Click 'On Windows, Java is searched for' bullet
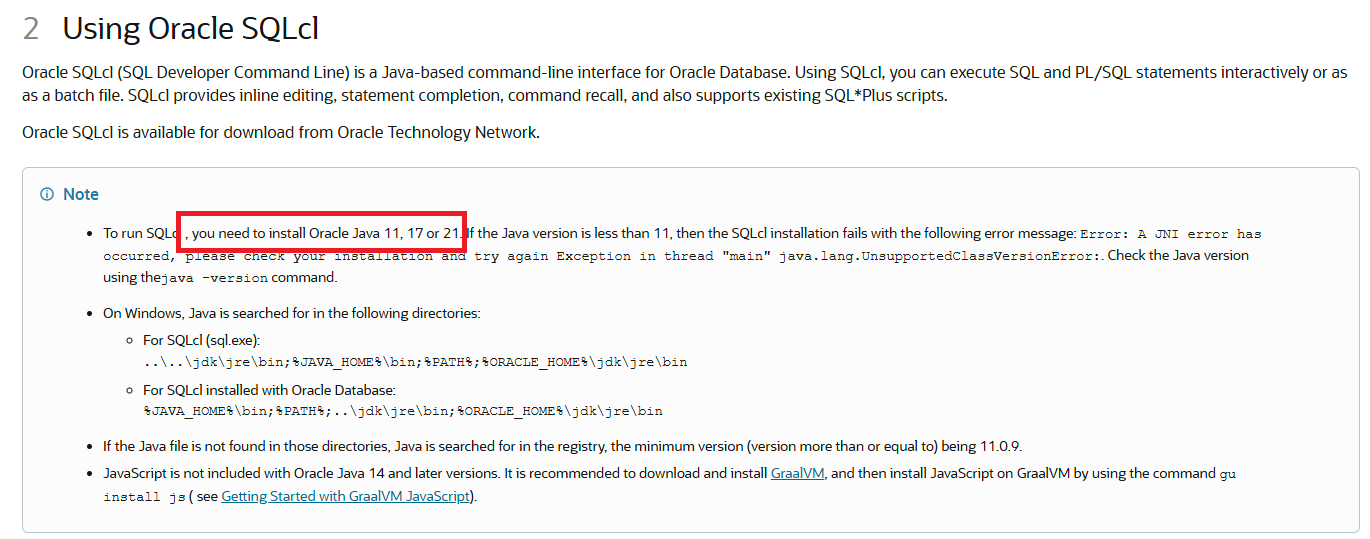The height and width of the screenshot is (539, 1370). click(292, 313)
